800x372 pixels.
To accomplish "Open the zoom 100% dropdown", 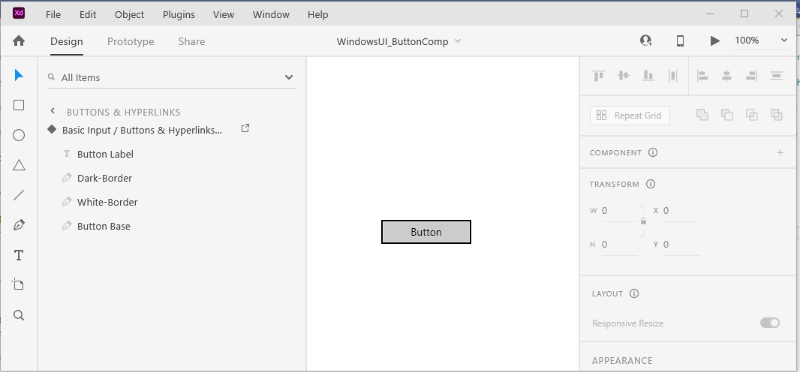I will tap(784, 40).
